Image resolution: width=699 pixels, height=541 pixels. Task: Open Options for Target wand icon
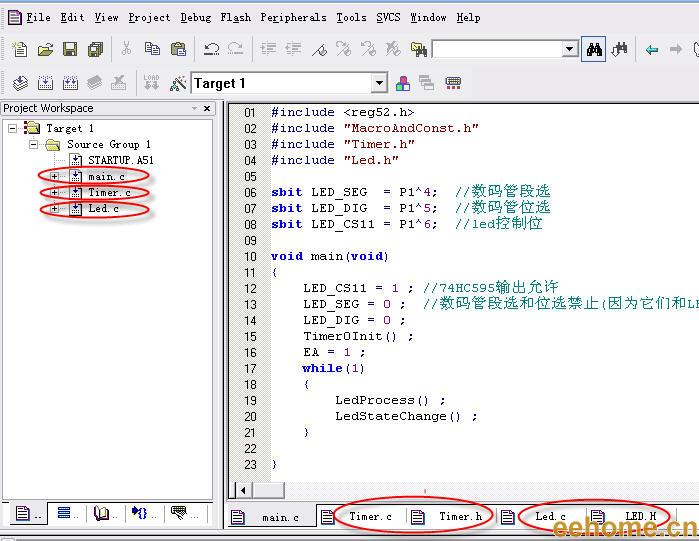point(178,83)
